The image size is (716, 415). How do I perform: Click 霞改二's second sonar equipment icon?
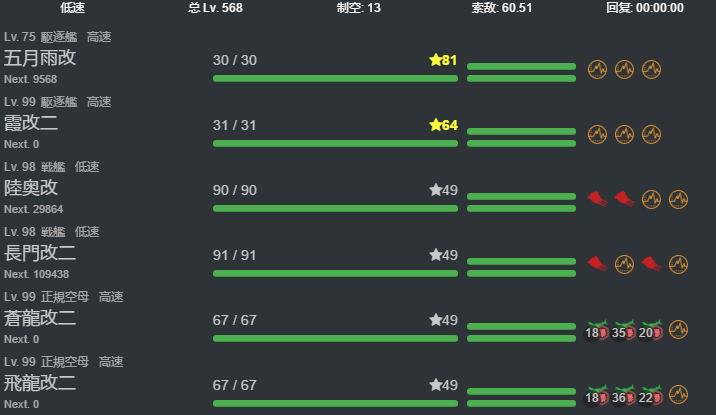624,134
